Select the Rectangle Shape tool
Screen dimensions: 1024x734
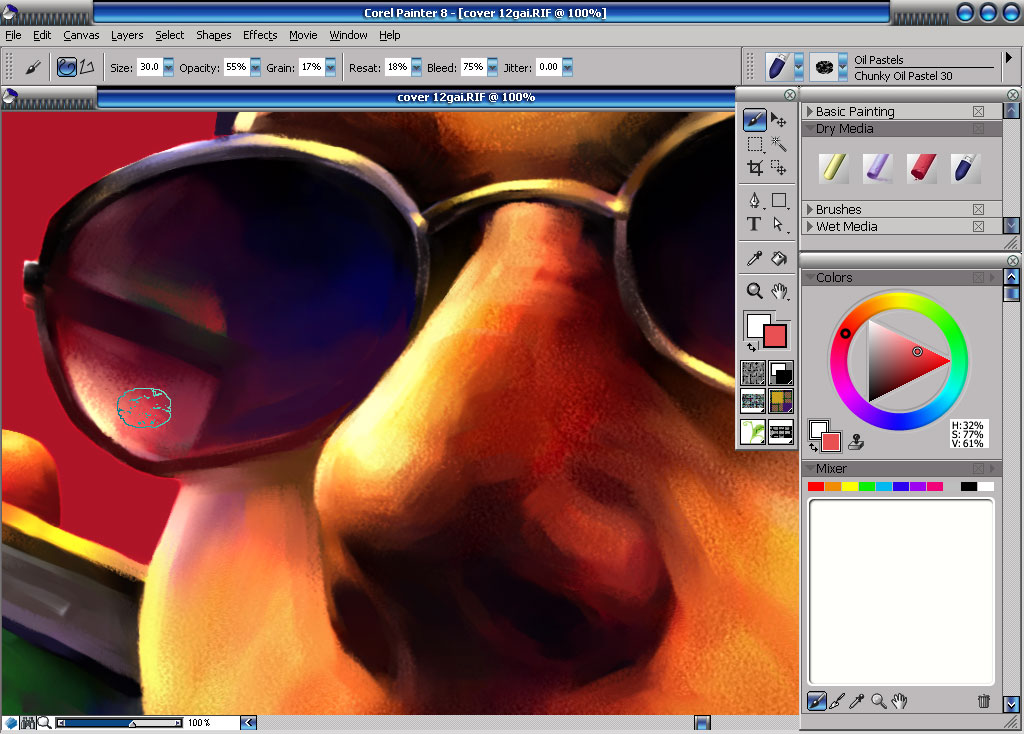pos(779,200)
